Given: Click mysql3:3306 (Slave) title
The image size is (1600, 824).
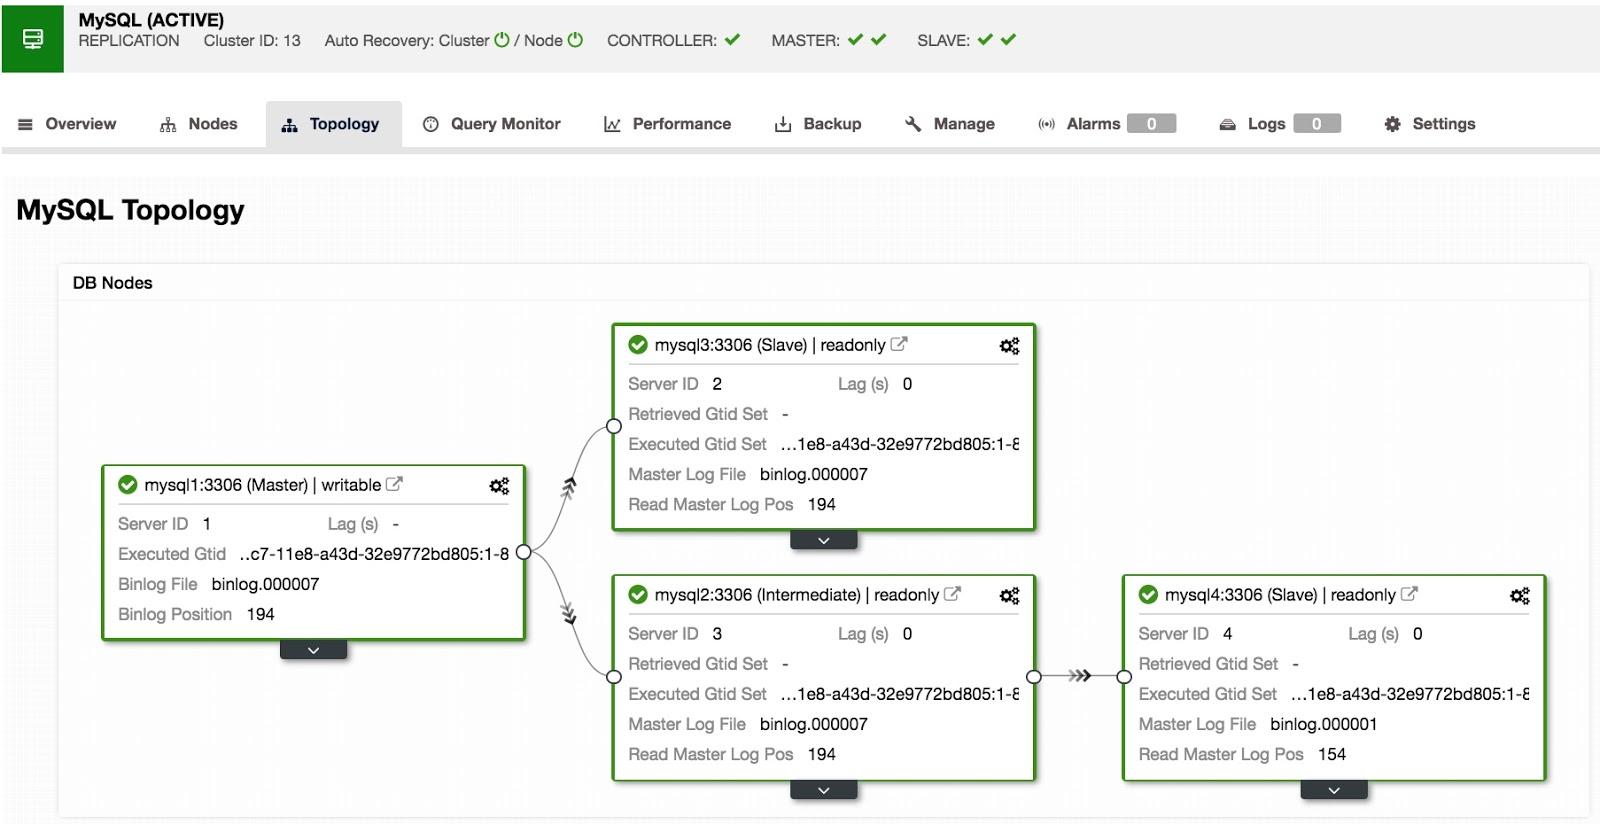Looking at the screenshot, I should 731,345.
